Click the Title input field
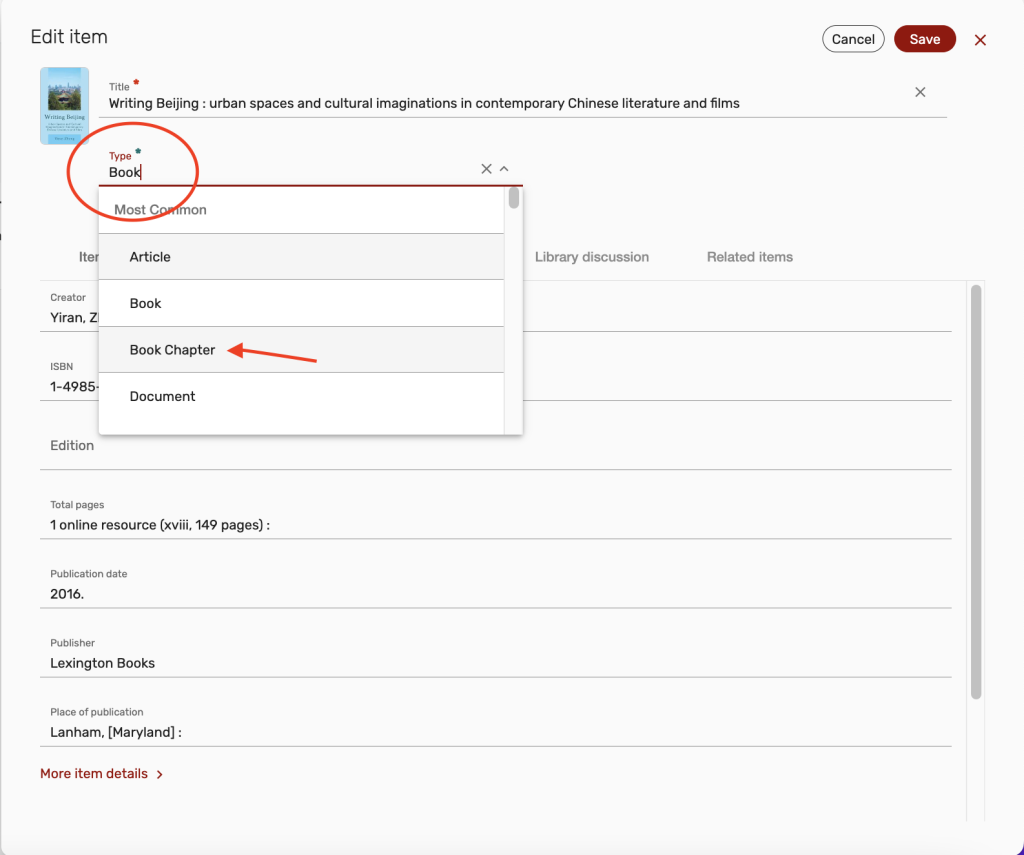Viewport: 1024px width, 855px height. tap(500, 103)
